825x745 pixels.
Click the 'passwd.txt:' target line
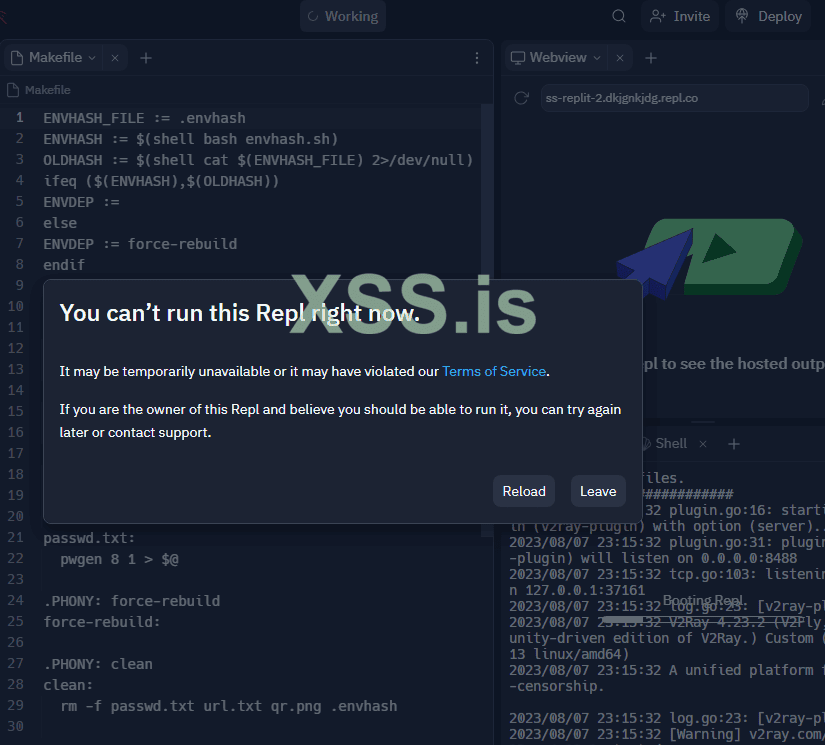tap(89, 538)
